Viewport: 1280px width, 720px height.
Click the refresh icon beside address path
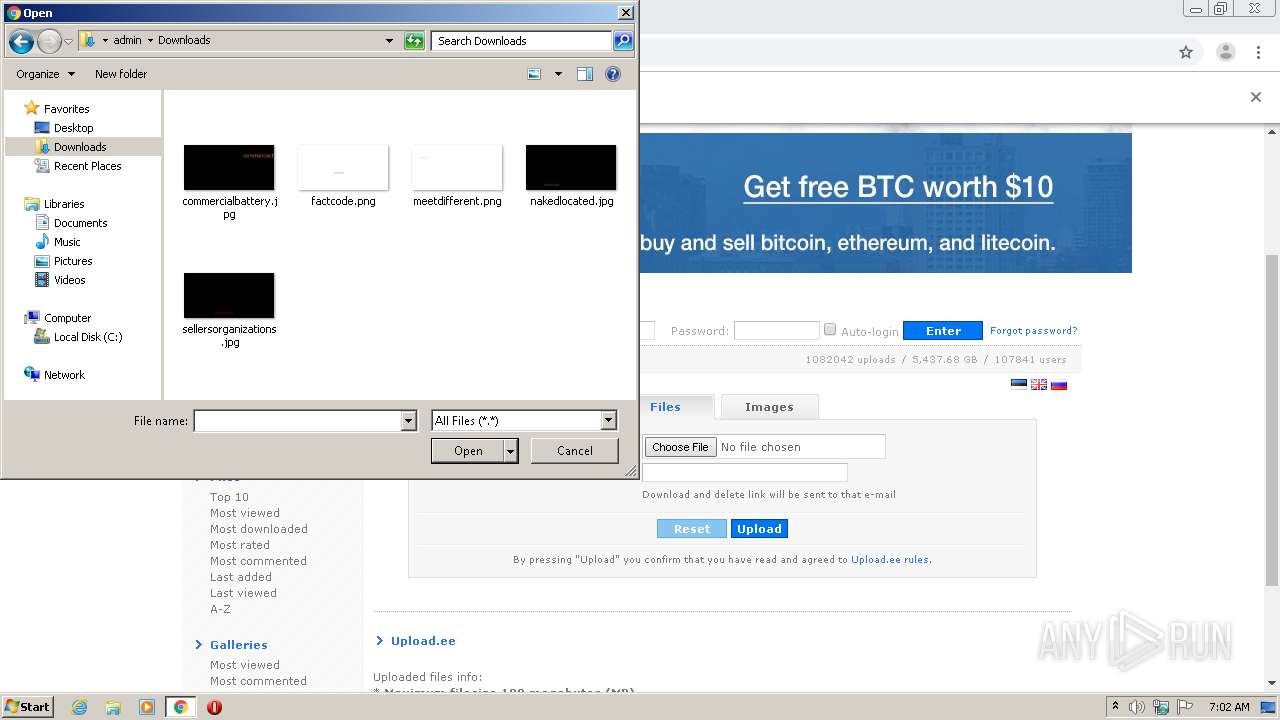click(x=414, y=41)
